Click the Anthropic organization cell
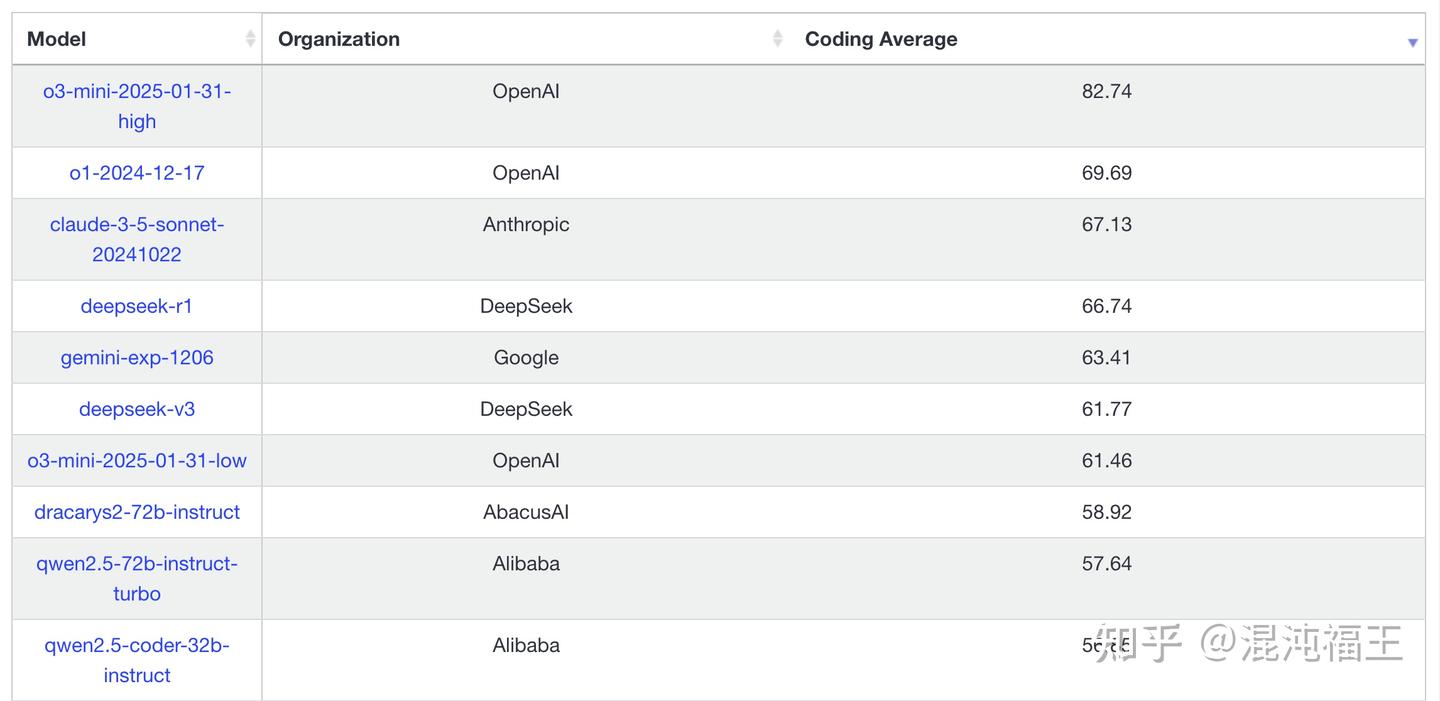The image size is (1440, 701). click(x=526, y=225)
